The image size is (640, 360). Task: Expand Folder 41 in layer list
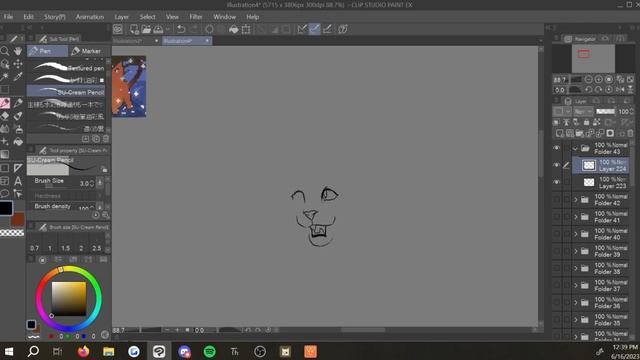[576, 217]
